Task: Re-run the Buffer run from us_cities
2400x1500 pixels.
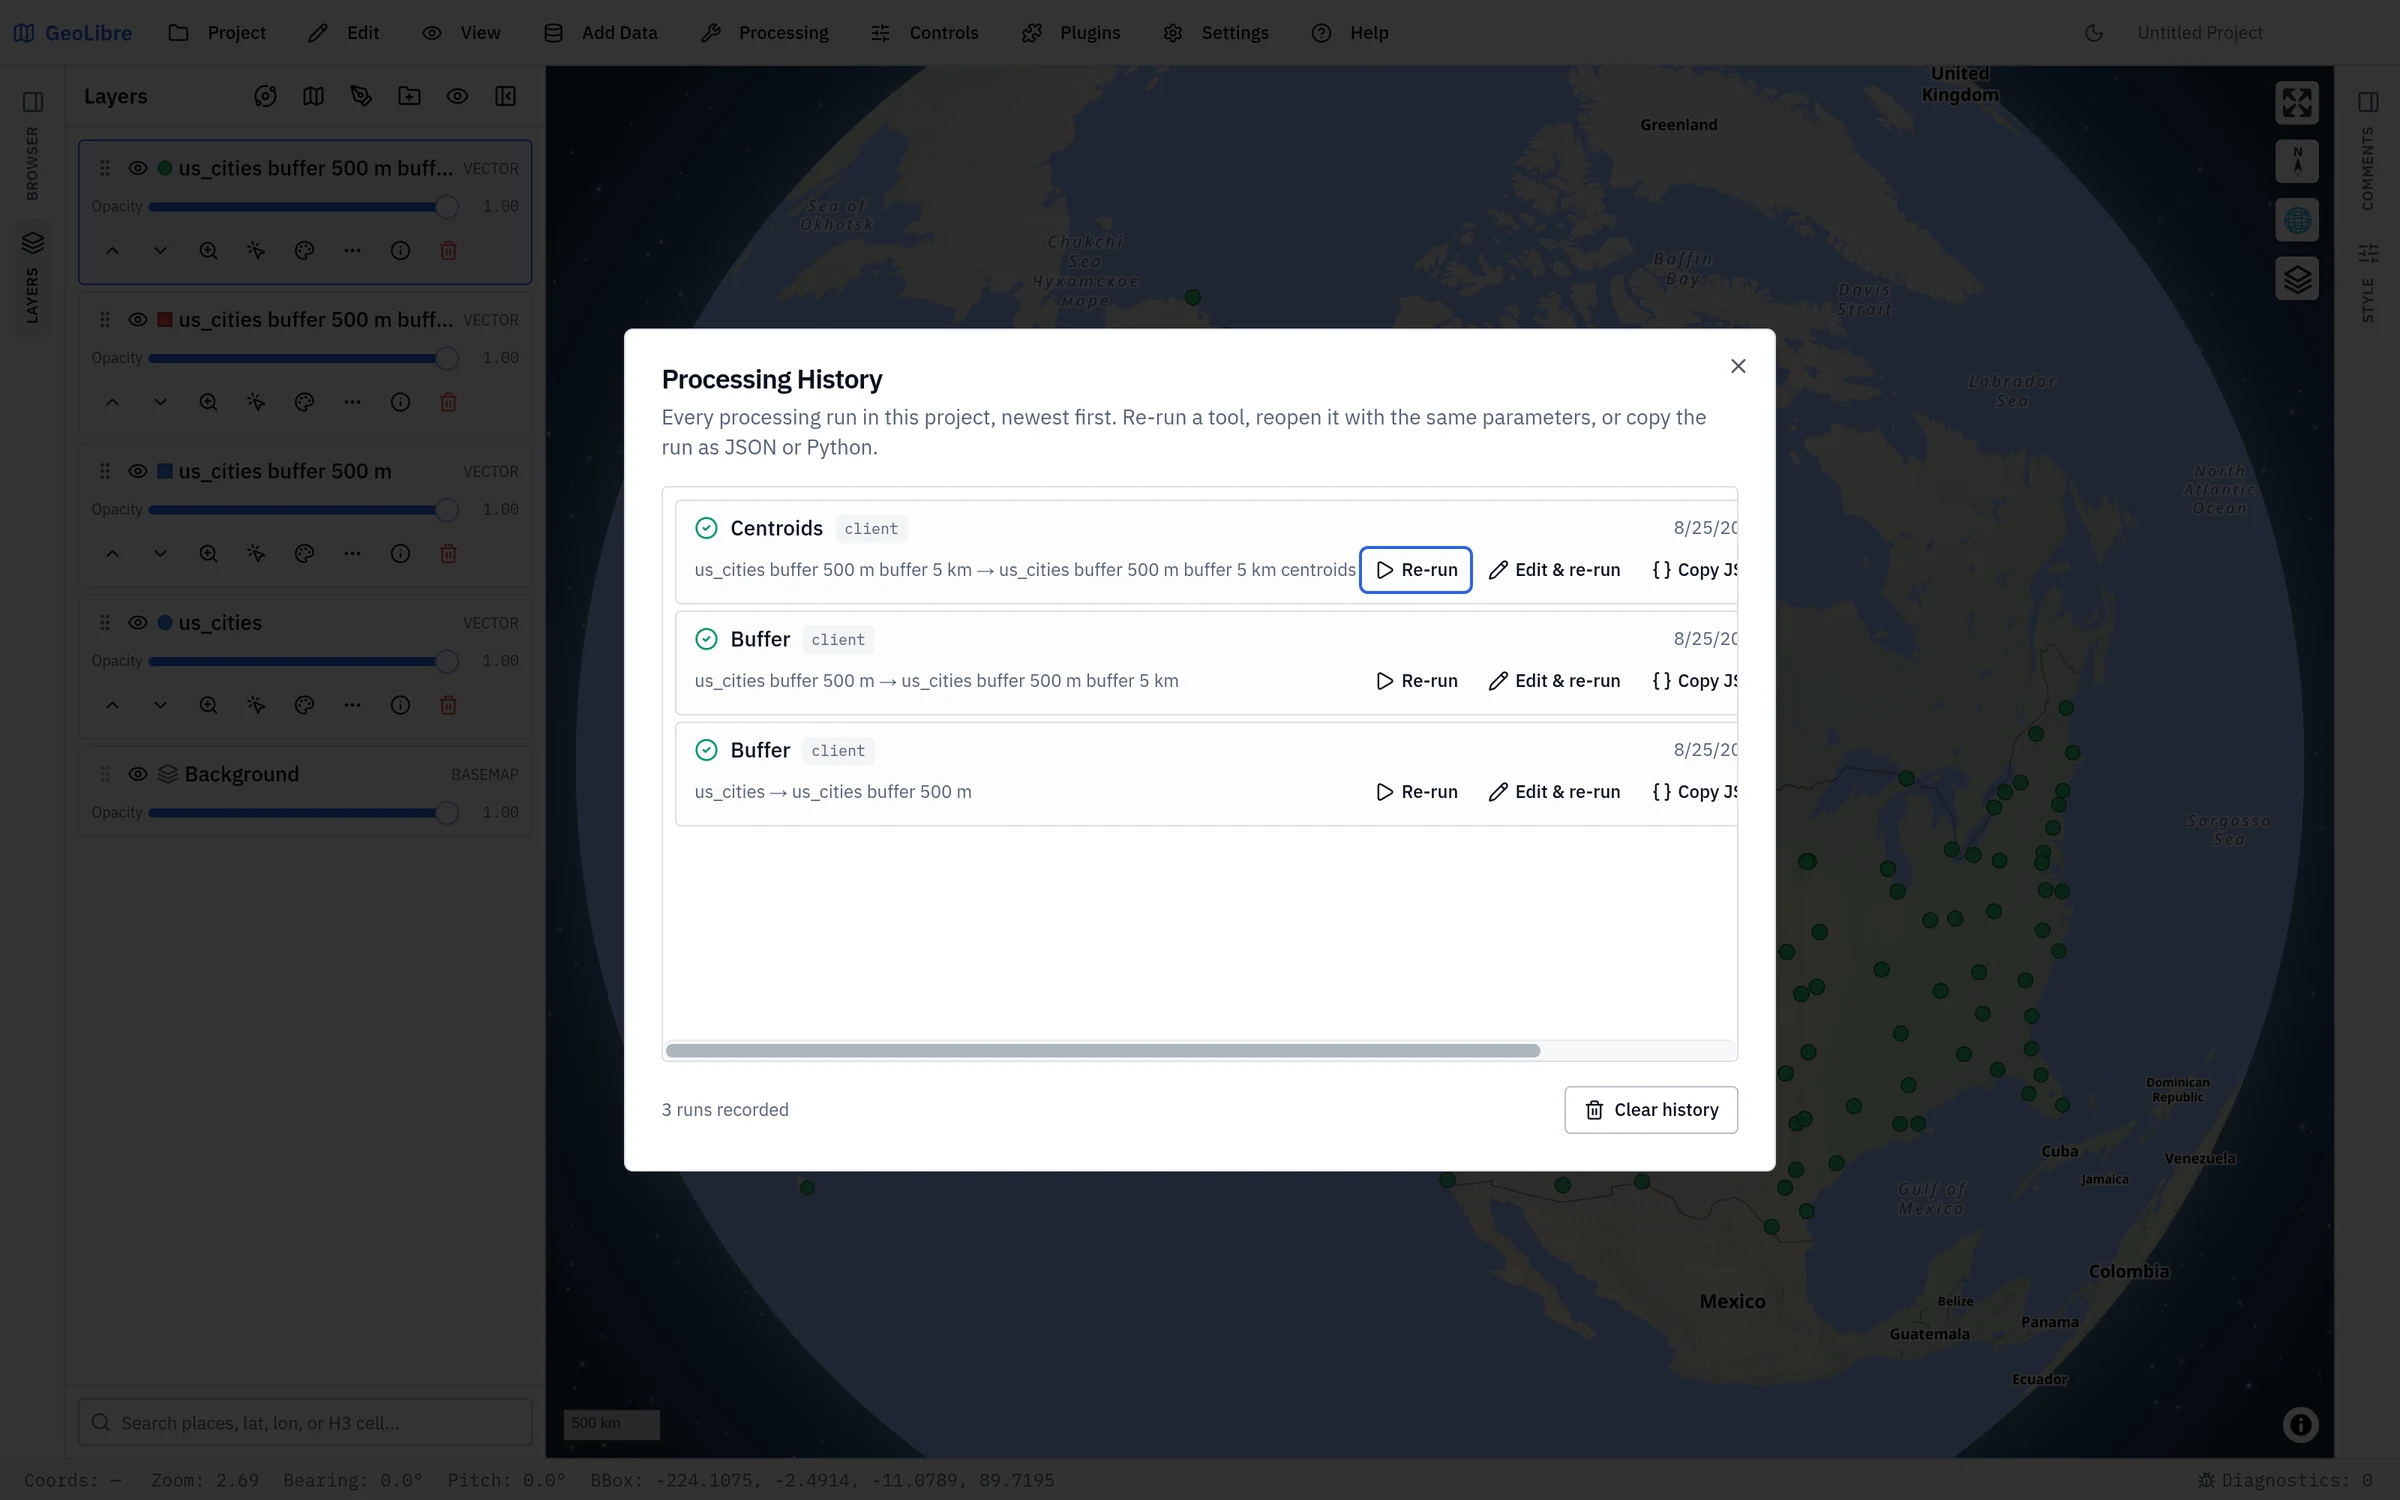Action: [x=1416, y=792]
